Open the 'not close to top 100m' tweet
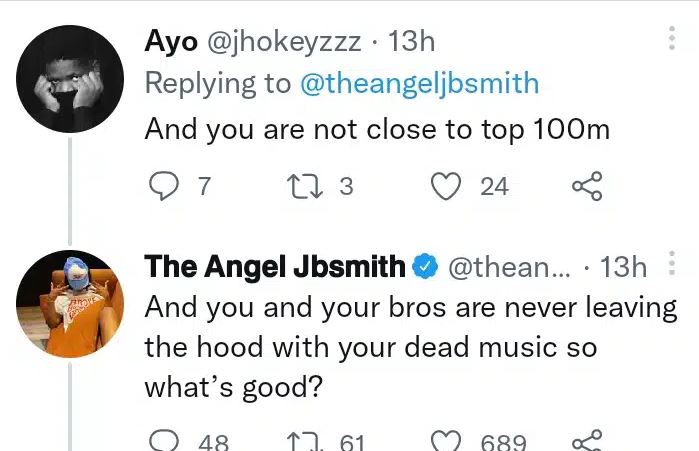 (377, 129)
